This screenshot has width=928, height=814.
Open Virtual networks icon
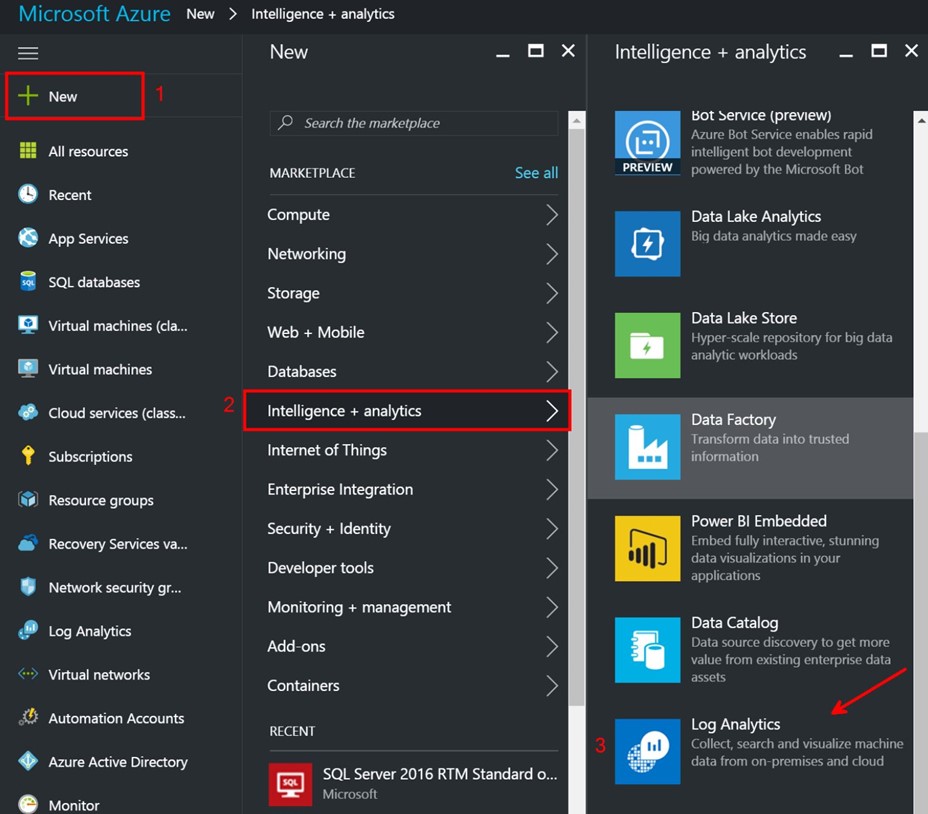pos(28,674)
